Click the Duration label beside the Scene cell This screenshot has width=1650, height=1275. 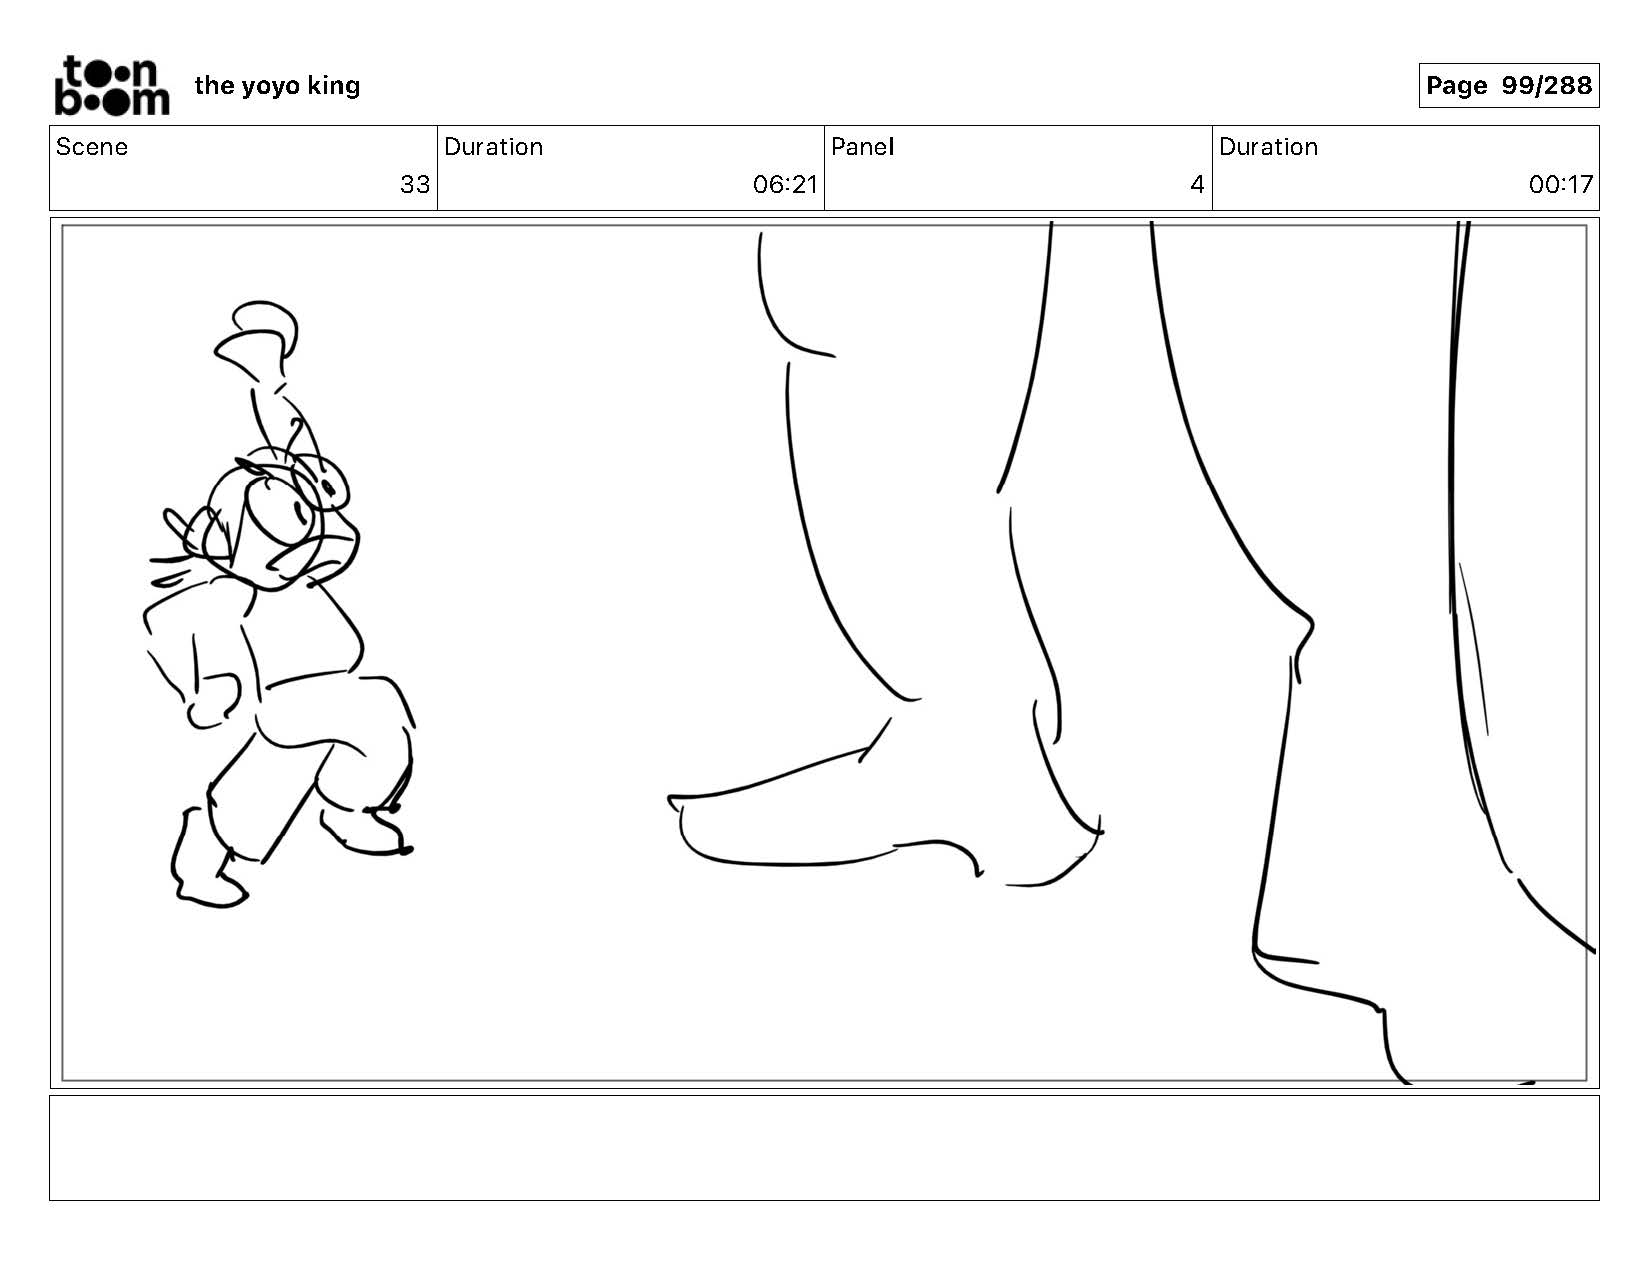coord(493,147)
